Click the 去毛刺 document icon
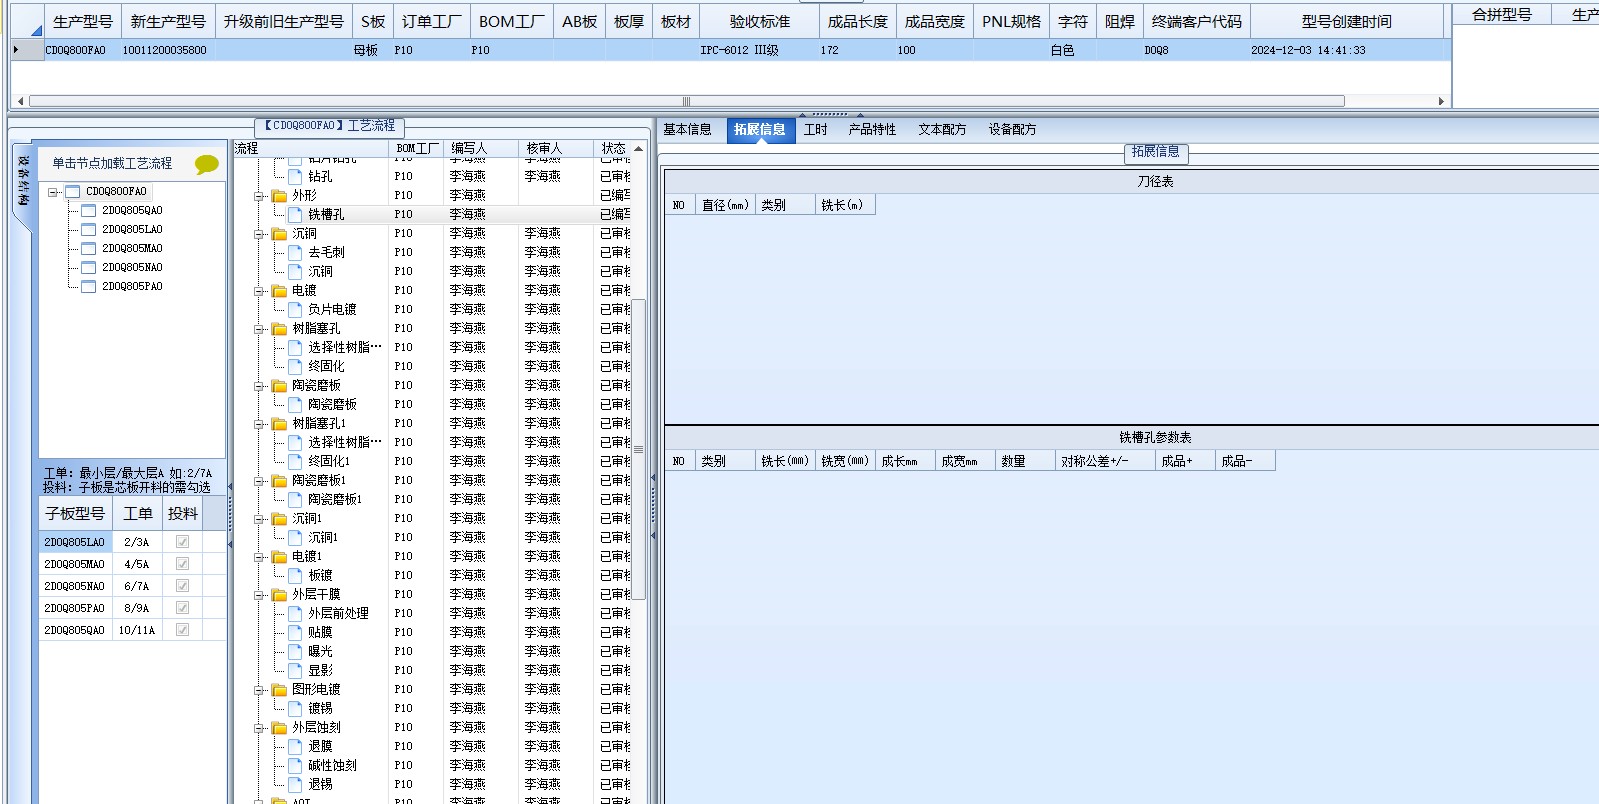Viewport: 1599px width, 804px height. (x=295, y=252)
